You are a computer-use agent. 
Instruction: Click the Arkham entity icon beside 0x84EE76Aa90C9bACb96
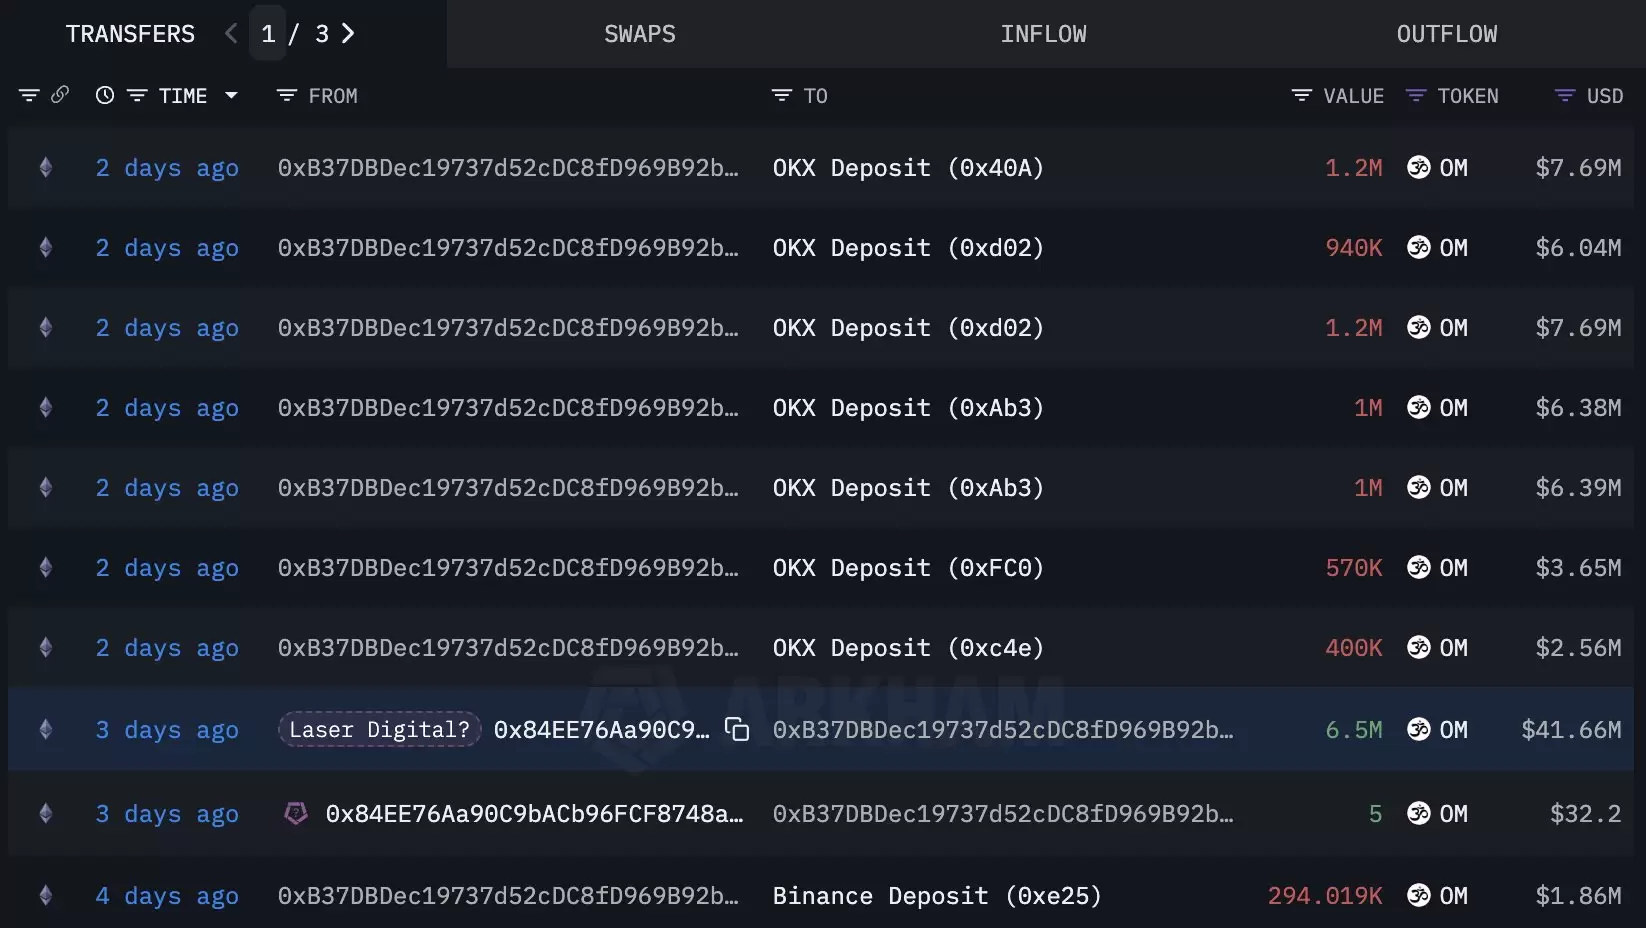[x=295, y=814]
